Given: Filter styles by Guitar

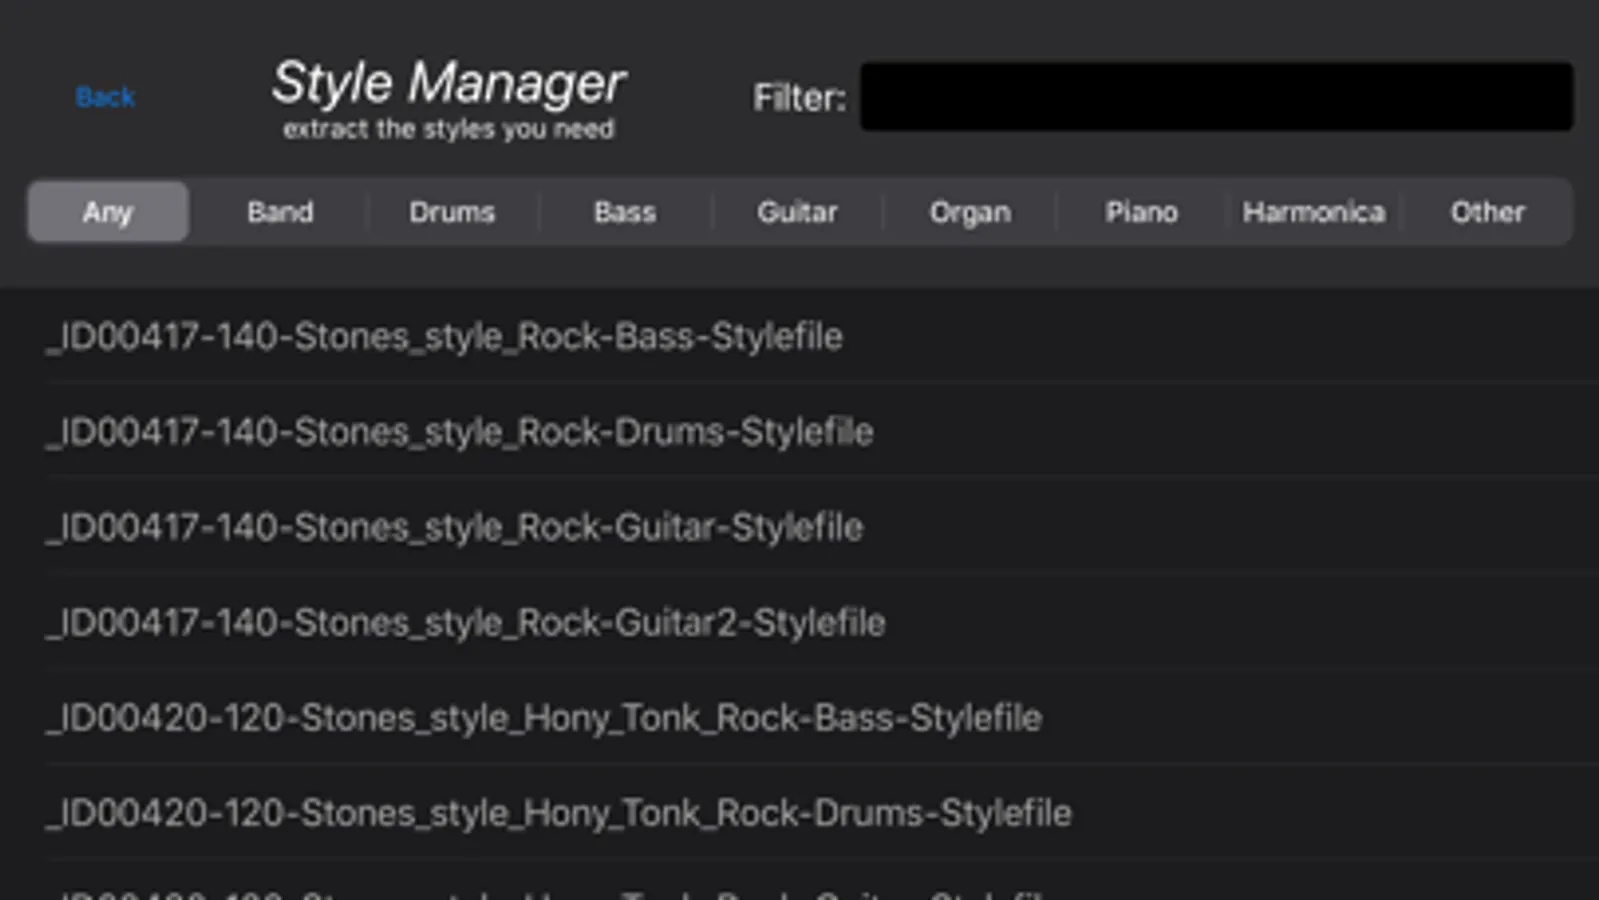Looking at the screenshot, I should click(797, 212).
